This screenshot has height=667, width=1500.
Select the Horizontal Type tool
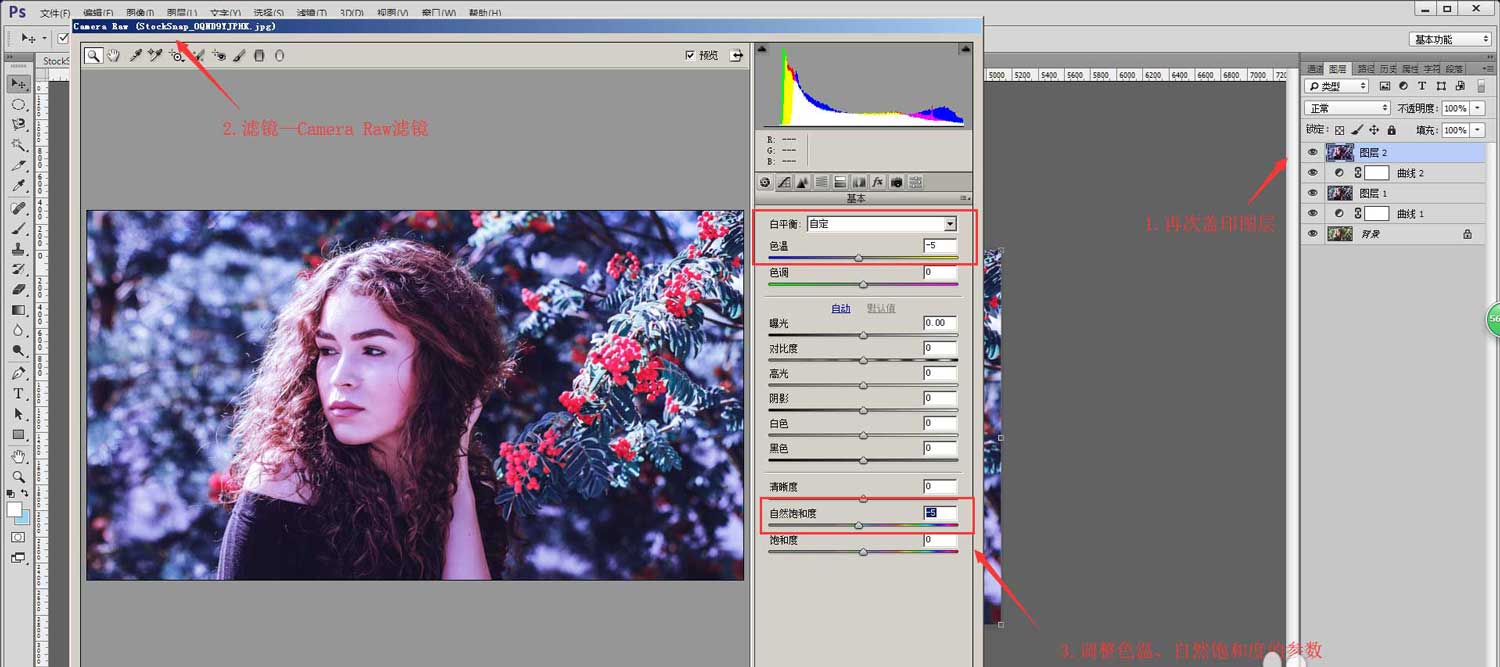[x=18, y=394]
